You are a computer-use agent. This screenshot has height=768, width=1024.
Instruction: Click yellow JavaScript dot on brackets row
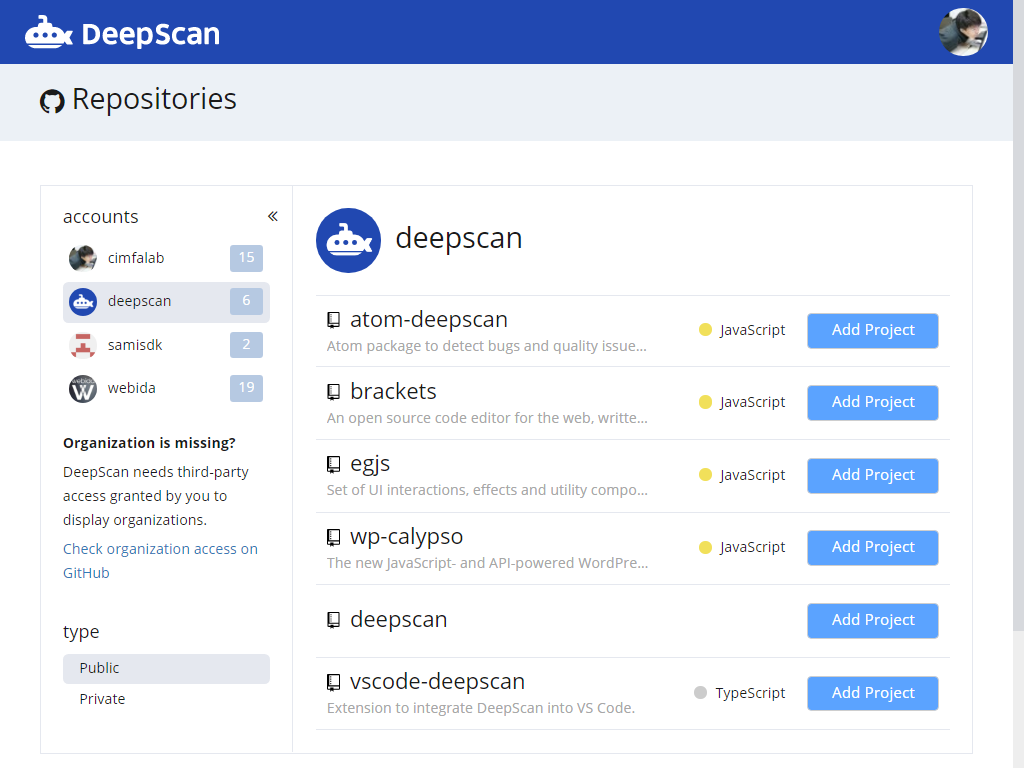click(705, 402)
